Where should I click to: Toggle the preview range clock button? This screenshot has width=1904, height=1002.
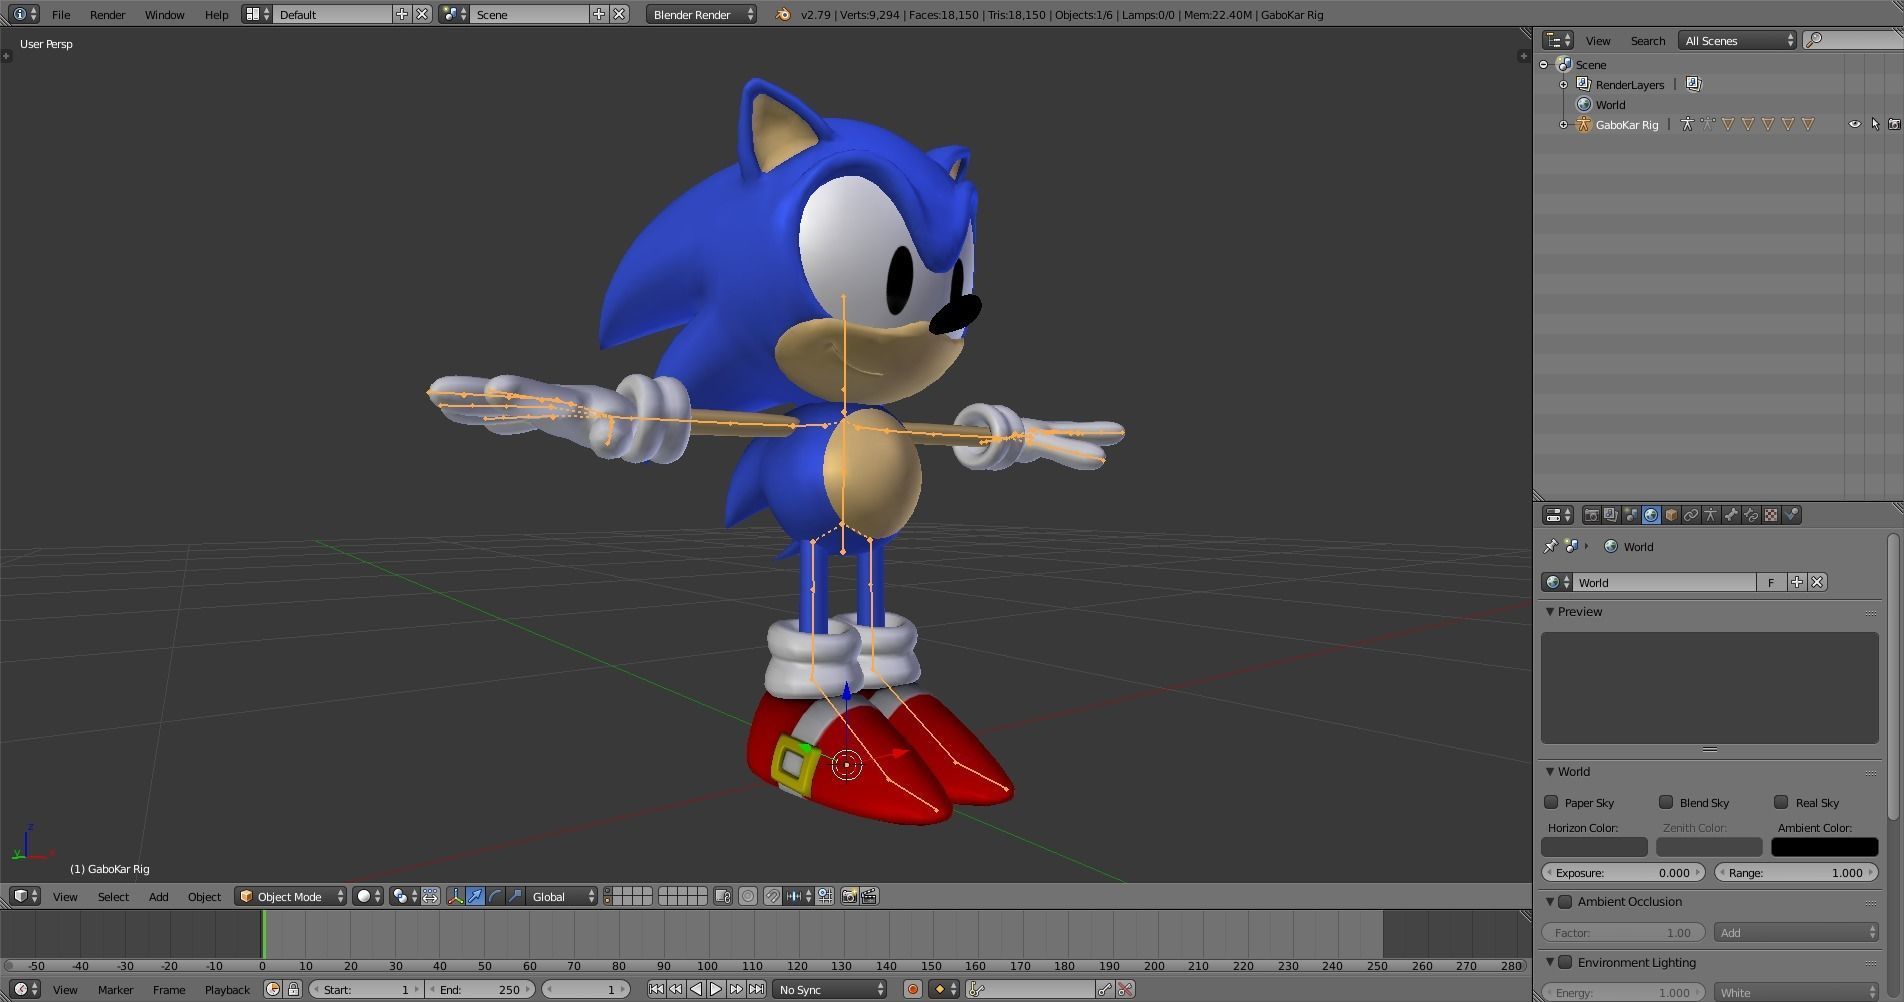pyautogui.click(x=272, y=989)
